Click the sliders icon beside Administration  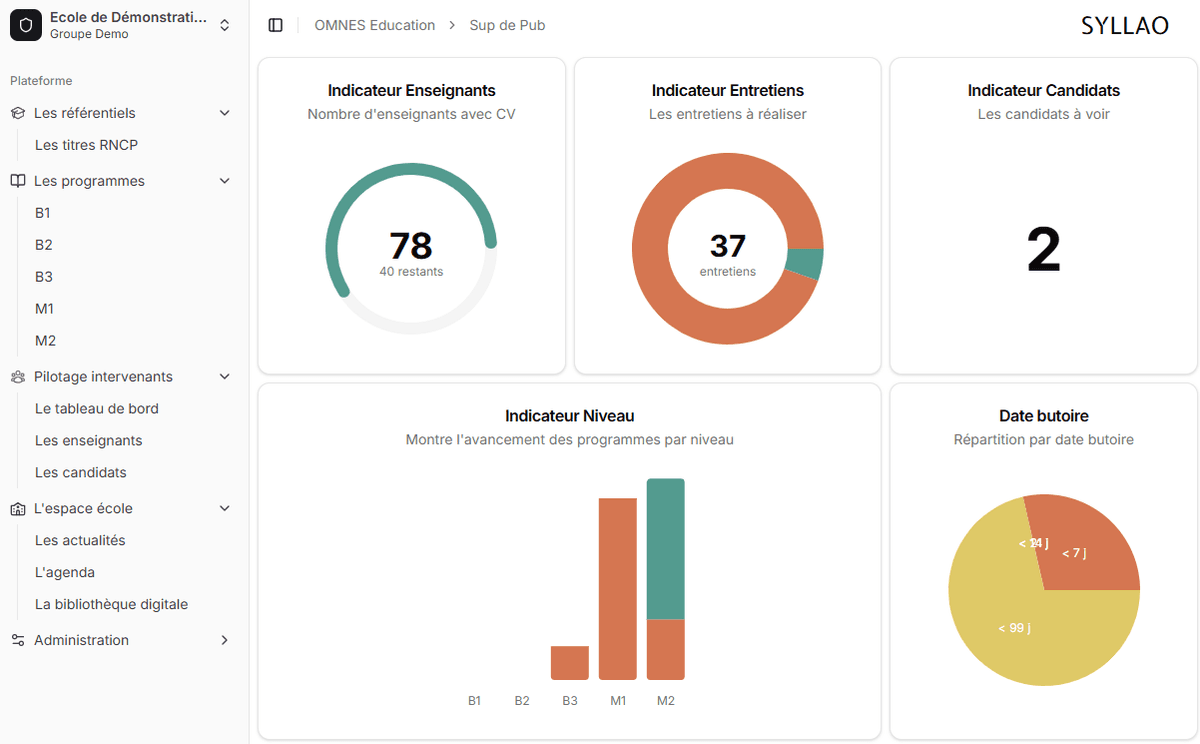tap(18, 640)
